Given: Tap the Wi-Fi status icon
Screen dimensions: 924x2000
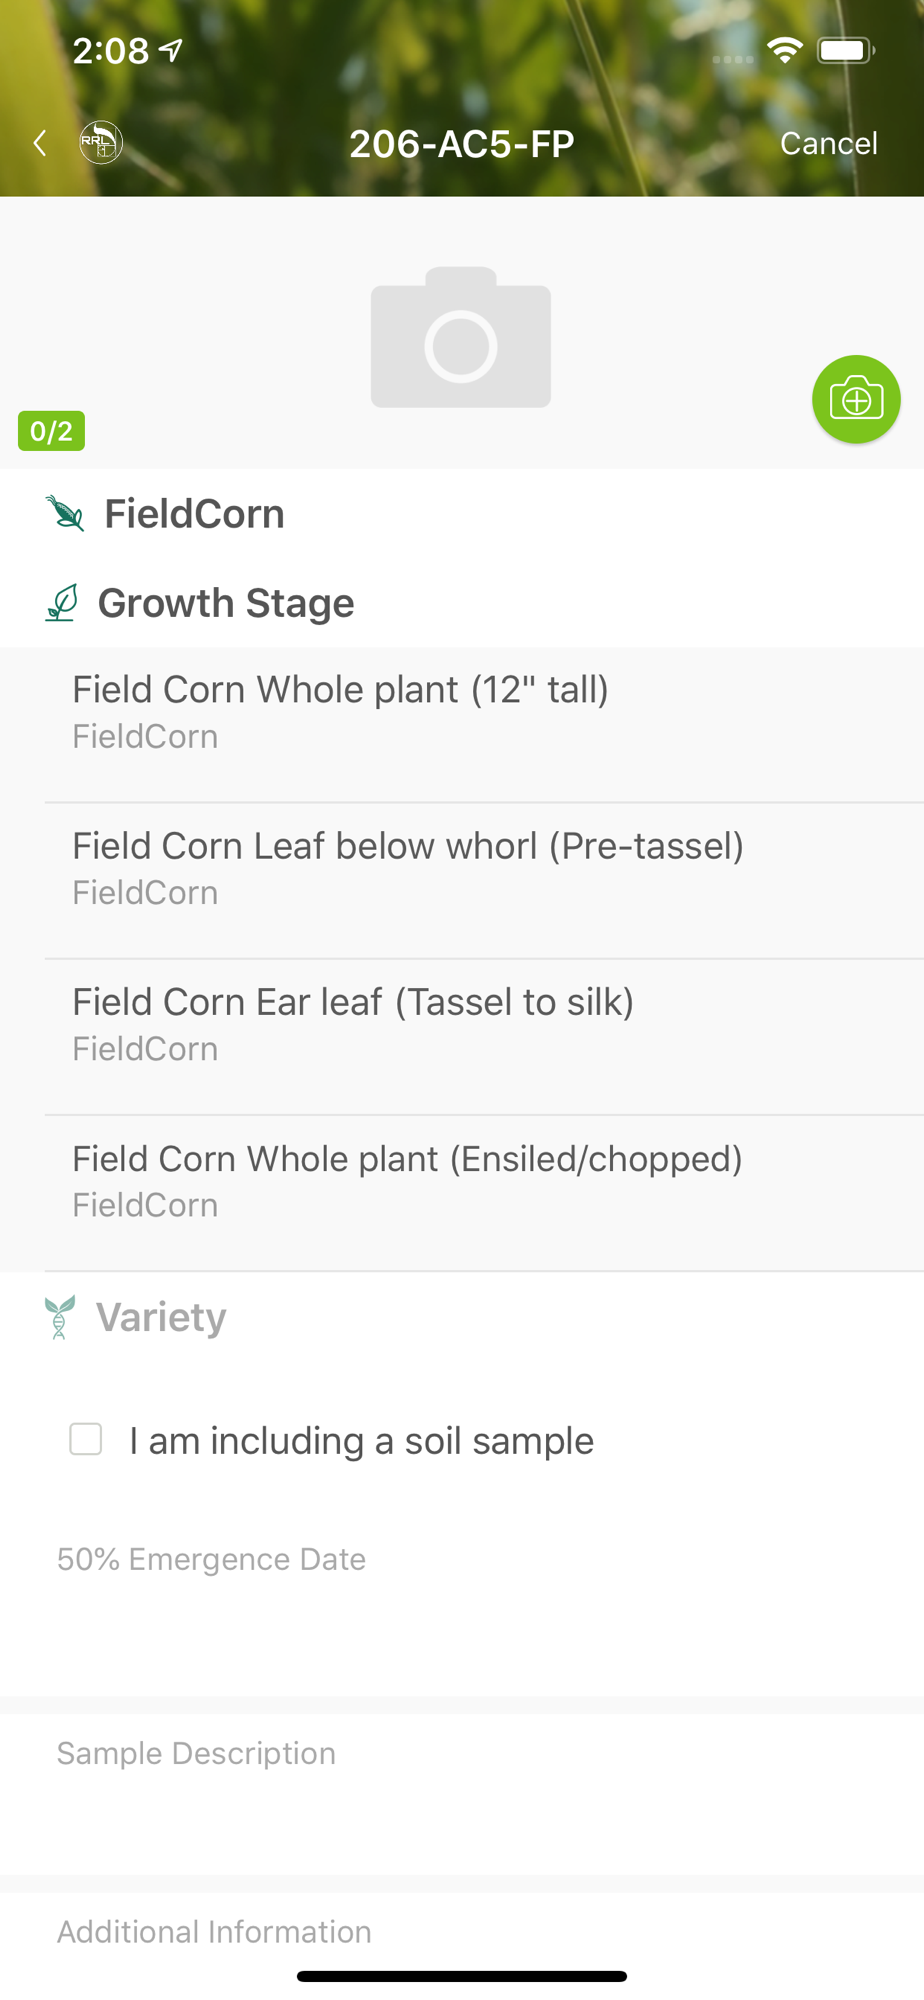Looking at the screenshot, I should click(x=785, y=50).
